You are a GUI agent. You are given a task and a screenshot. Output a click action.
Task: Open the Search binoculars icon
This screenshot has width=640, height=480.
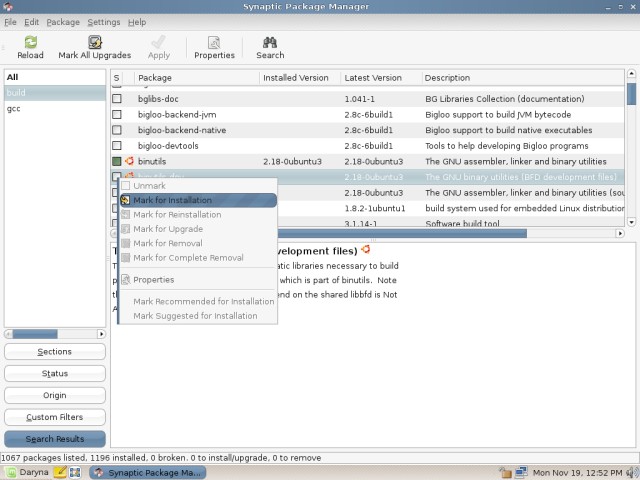click(270, 42)
